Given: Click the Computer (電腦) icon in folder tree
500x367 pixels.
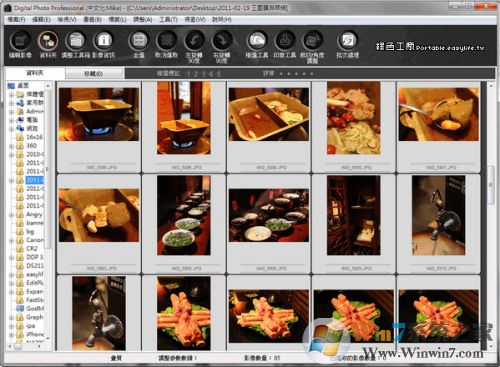Looking at the screenshot, I should click(20, 120).
